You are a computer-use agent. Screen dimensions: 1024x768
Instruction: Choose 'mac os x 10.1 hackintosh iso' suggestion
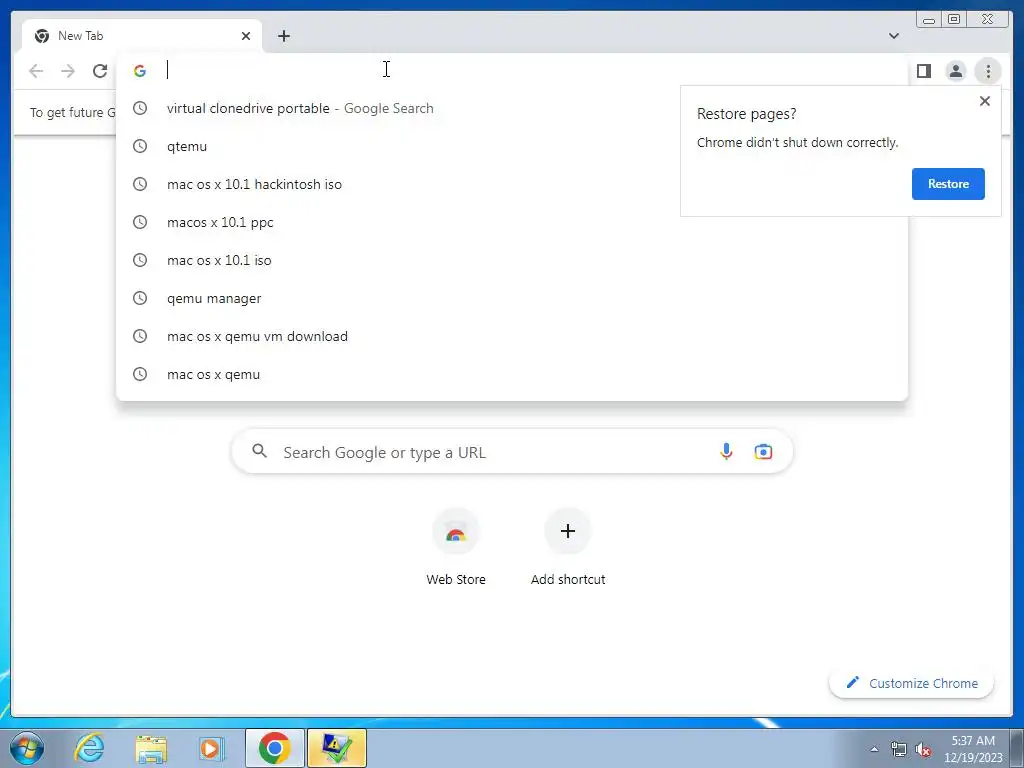tap(511, 184)
